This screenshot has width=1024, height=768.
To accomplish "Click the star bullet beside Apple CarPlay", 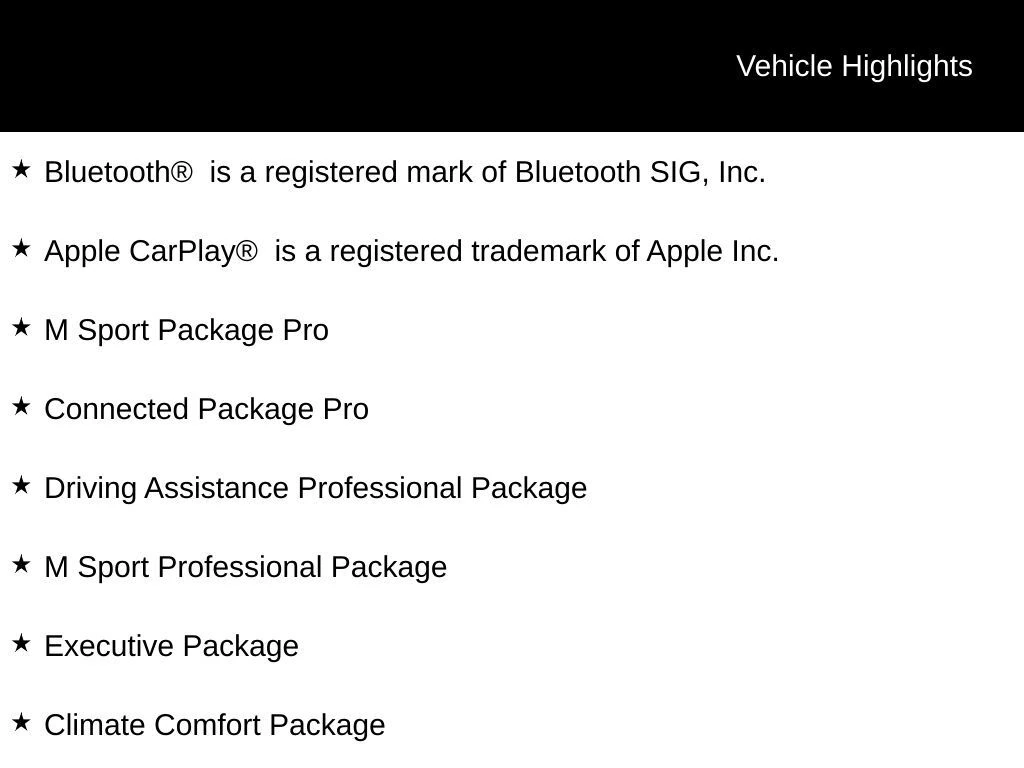I will coord(21,249).
